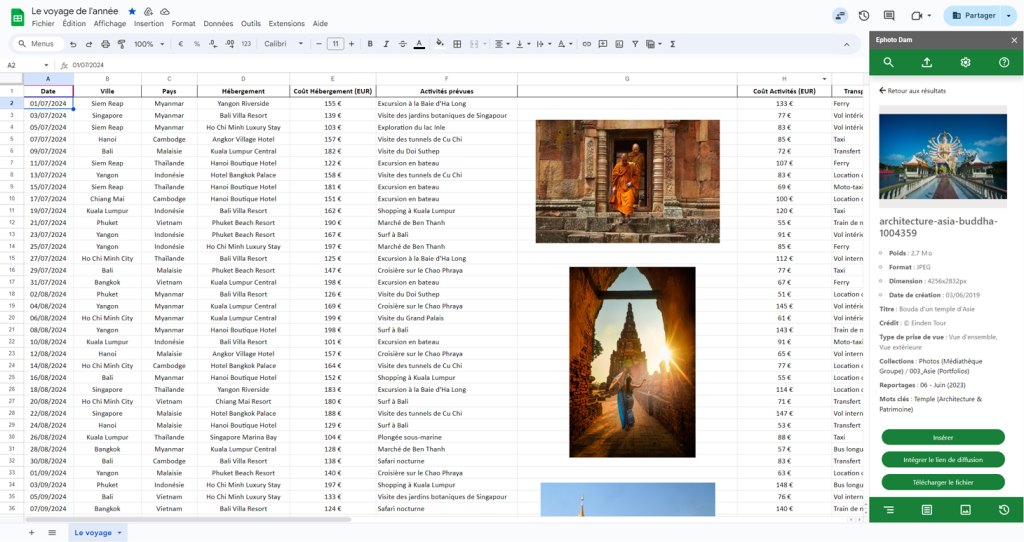Insert a chart
Viewport: 1024px width, 542px height.
click(619, 44)
